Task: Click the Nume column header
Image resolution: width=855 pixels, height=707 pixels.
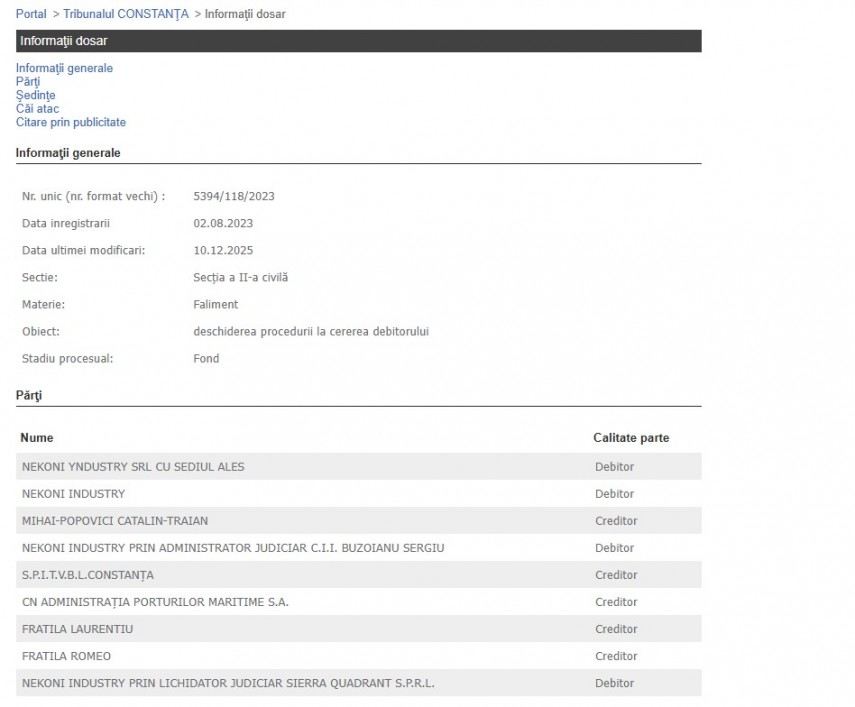Action: click(37, 438)
